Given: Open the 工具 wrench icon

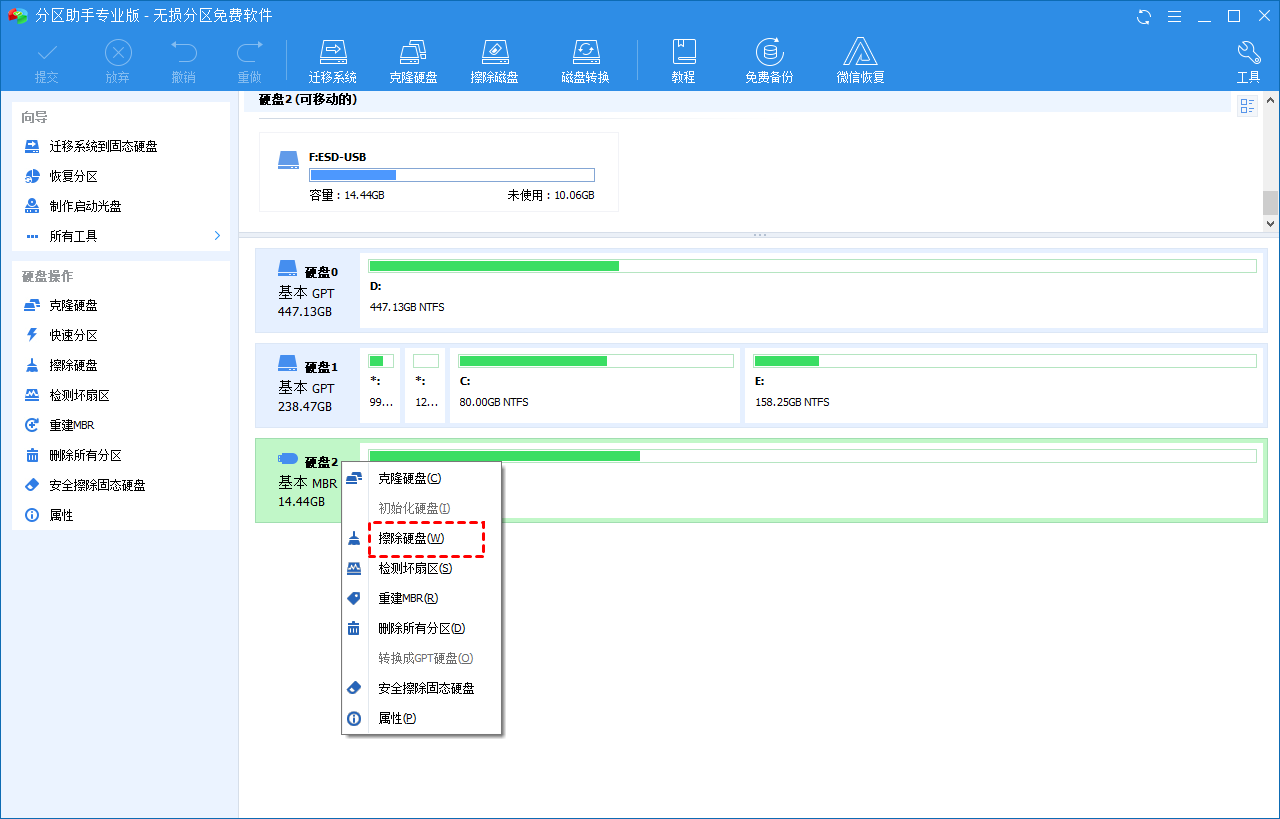Looking at the screenshot, I should (x=1248, y=61).
